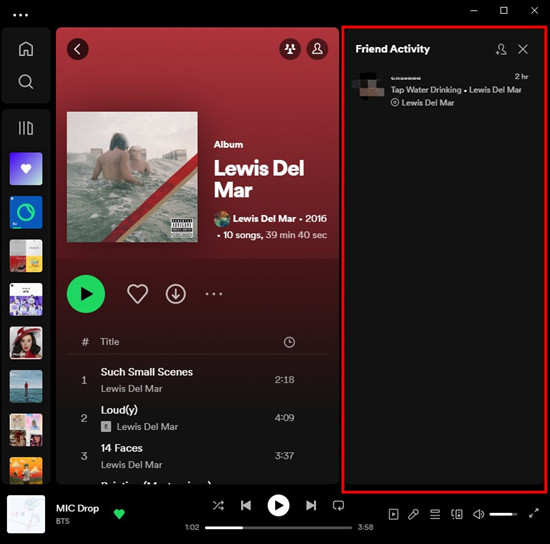
Task: Open BTS artist link in now playing
Action: click(x=62, y=521)
